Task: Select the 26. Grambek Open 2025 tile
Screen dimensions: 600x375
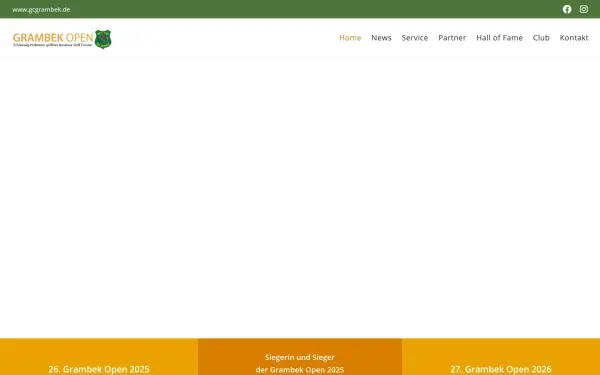Action: click(99, 357)
